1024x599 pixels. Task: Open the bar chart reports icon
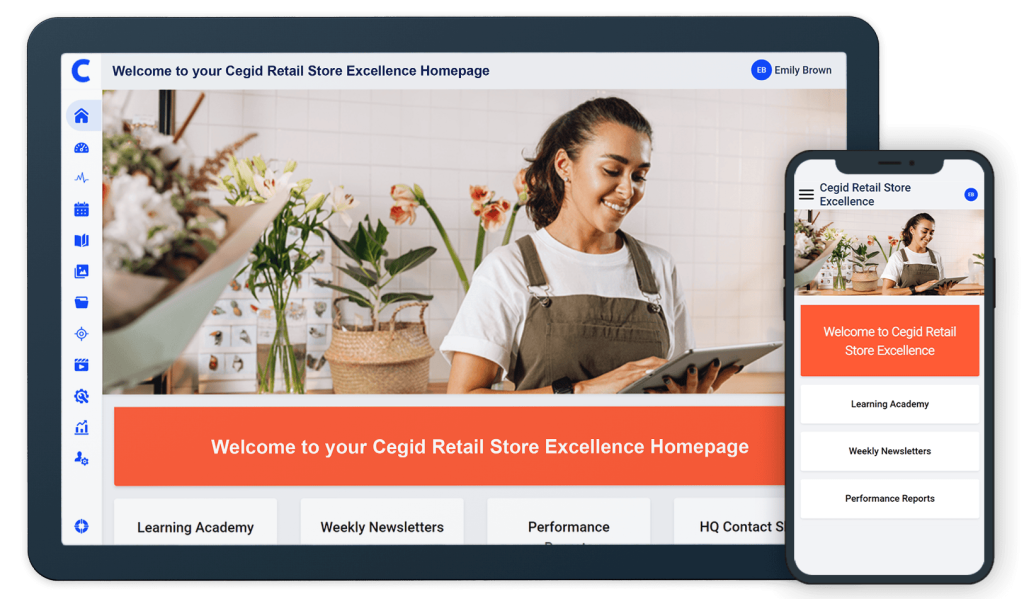(x=82, y=427)
